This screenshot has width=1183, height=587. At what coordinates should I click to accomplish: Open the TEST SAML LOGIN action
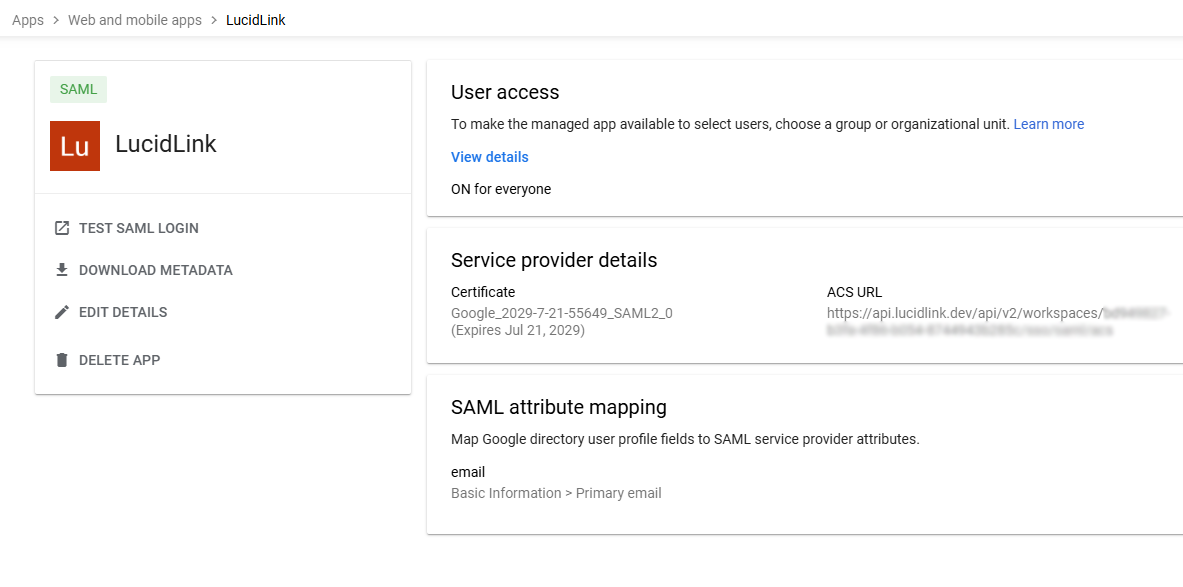click(x=139, y=228)
